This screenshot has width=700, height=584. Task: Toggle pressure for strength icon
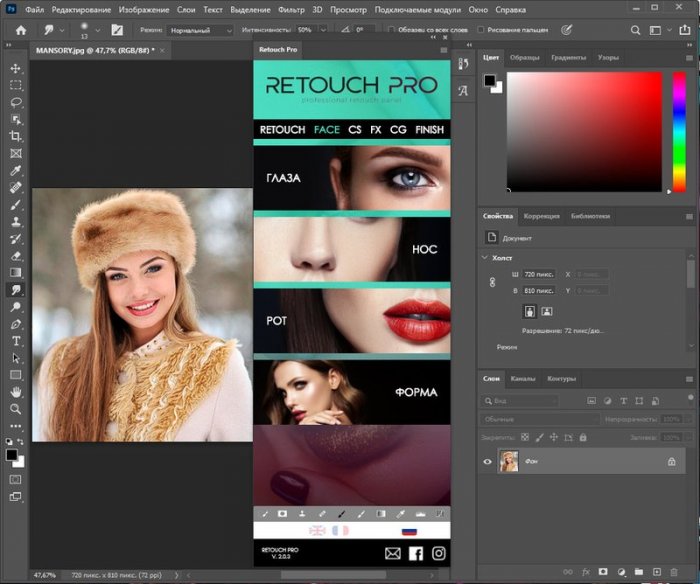click(x=567, y=30)
